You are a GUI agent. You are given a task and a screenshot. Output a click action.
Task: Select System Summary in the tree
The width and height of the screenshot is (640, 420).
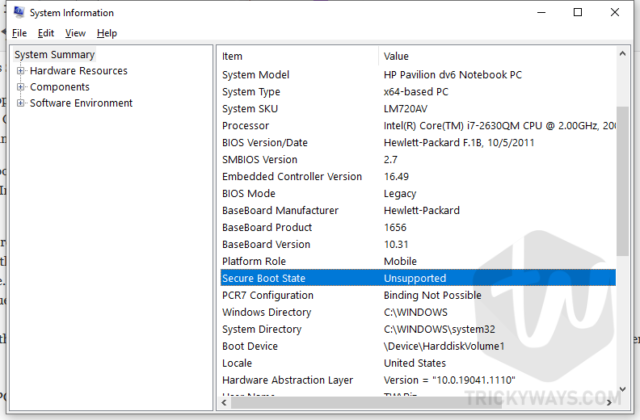point(55,54)
